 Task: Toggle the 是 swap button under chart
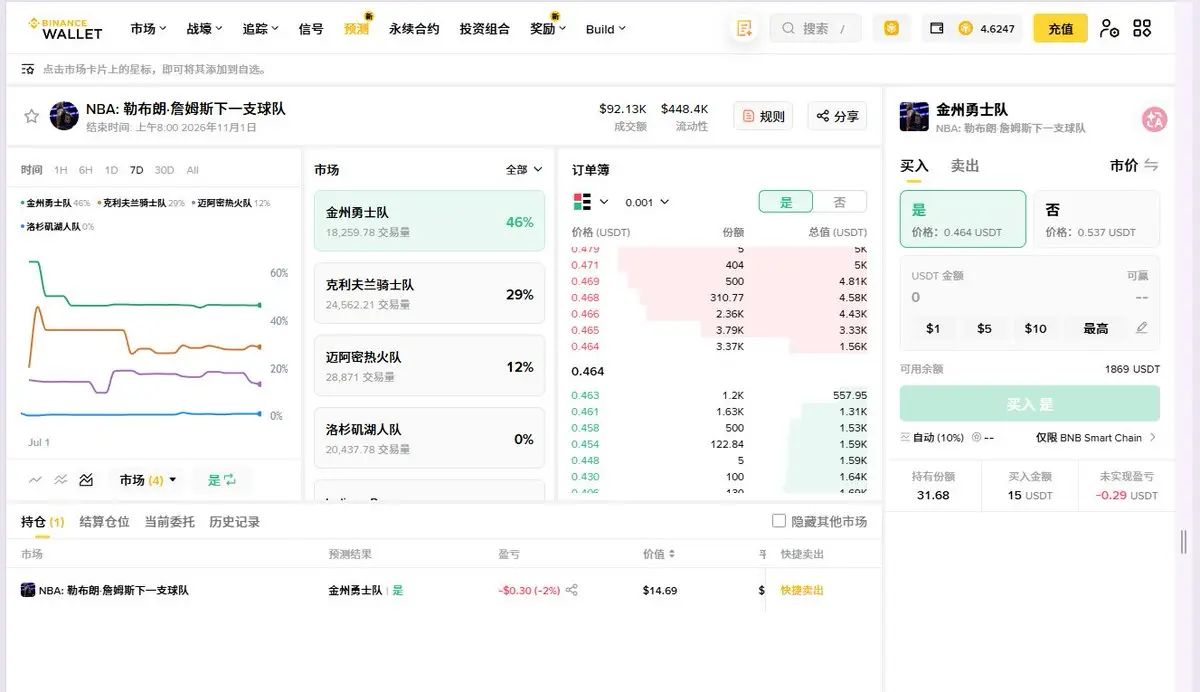[x=222, y=480]
